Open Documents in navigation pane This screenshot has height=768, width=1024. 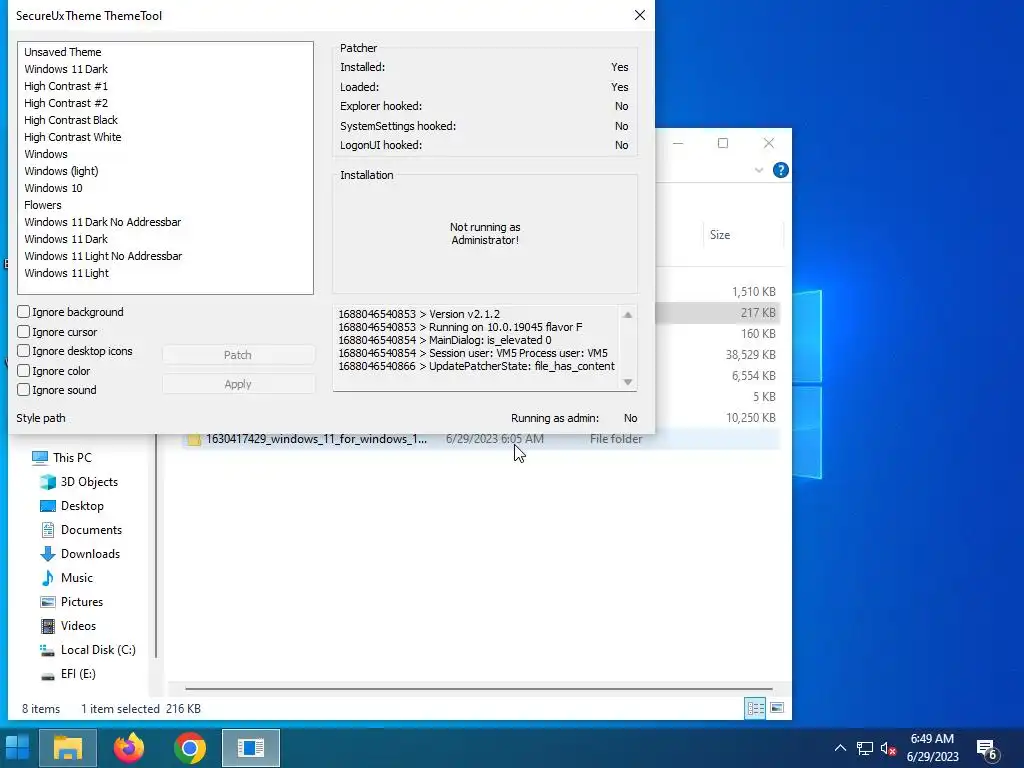pyautogui.click(x=91, y=530)
